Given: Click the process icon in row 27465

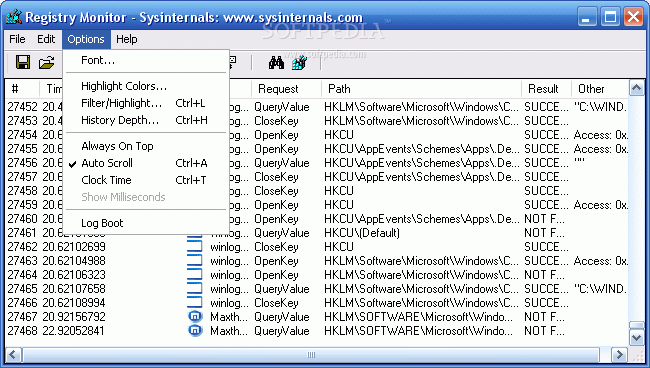Looking at the screenshot, I should click(x=195, y=289).
